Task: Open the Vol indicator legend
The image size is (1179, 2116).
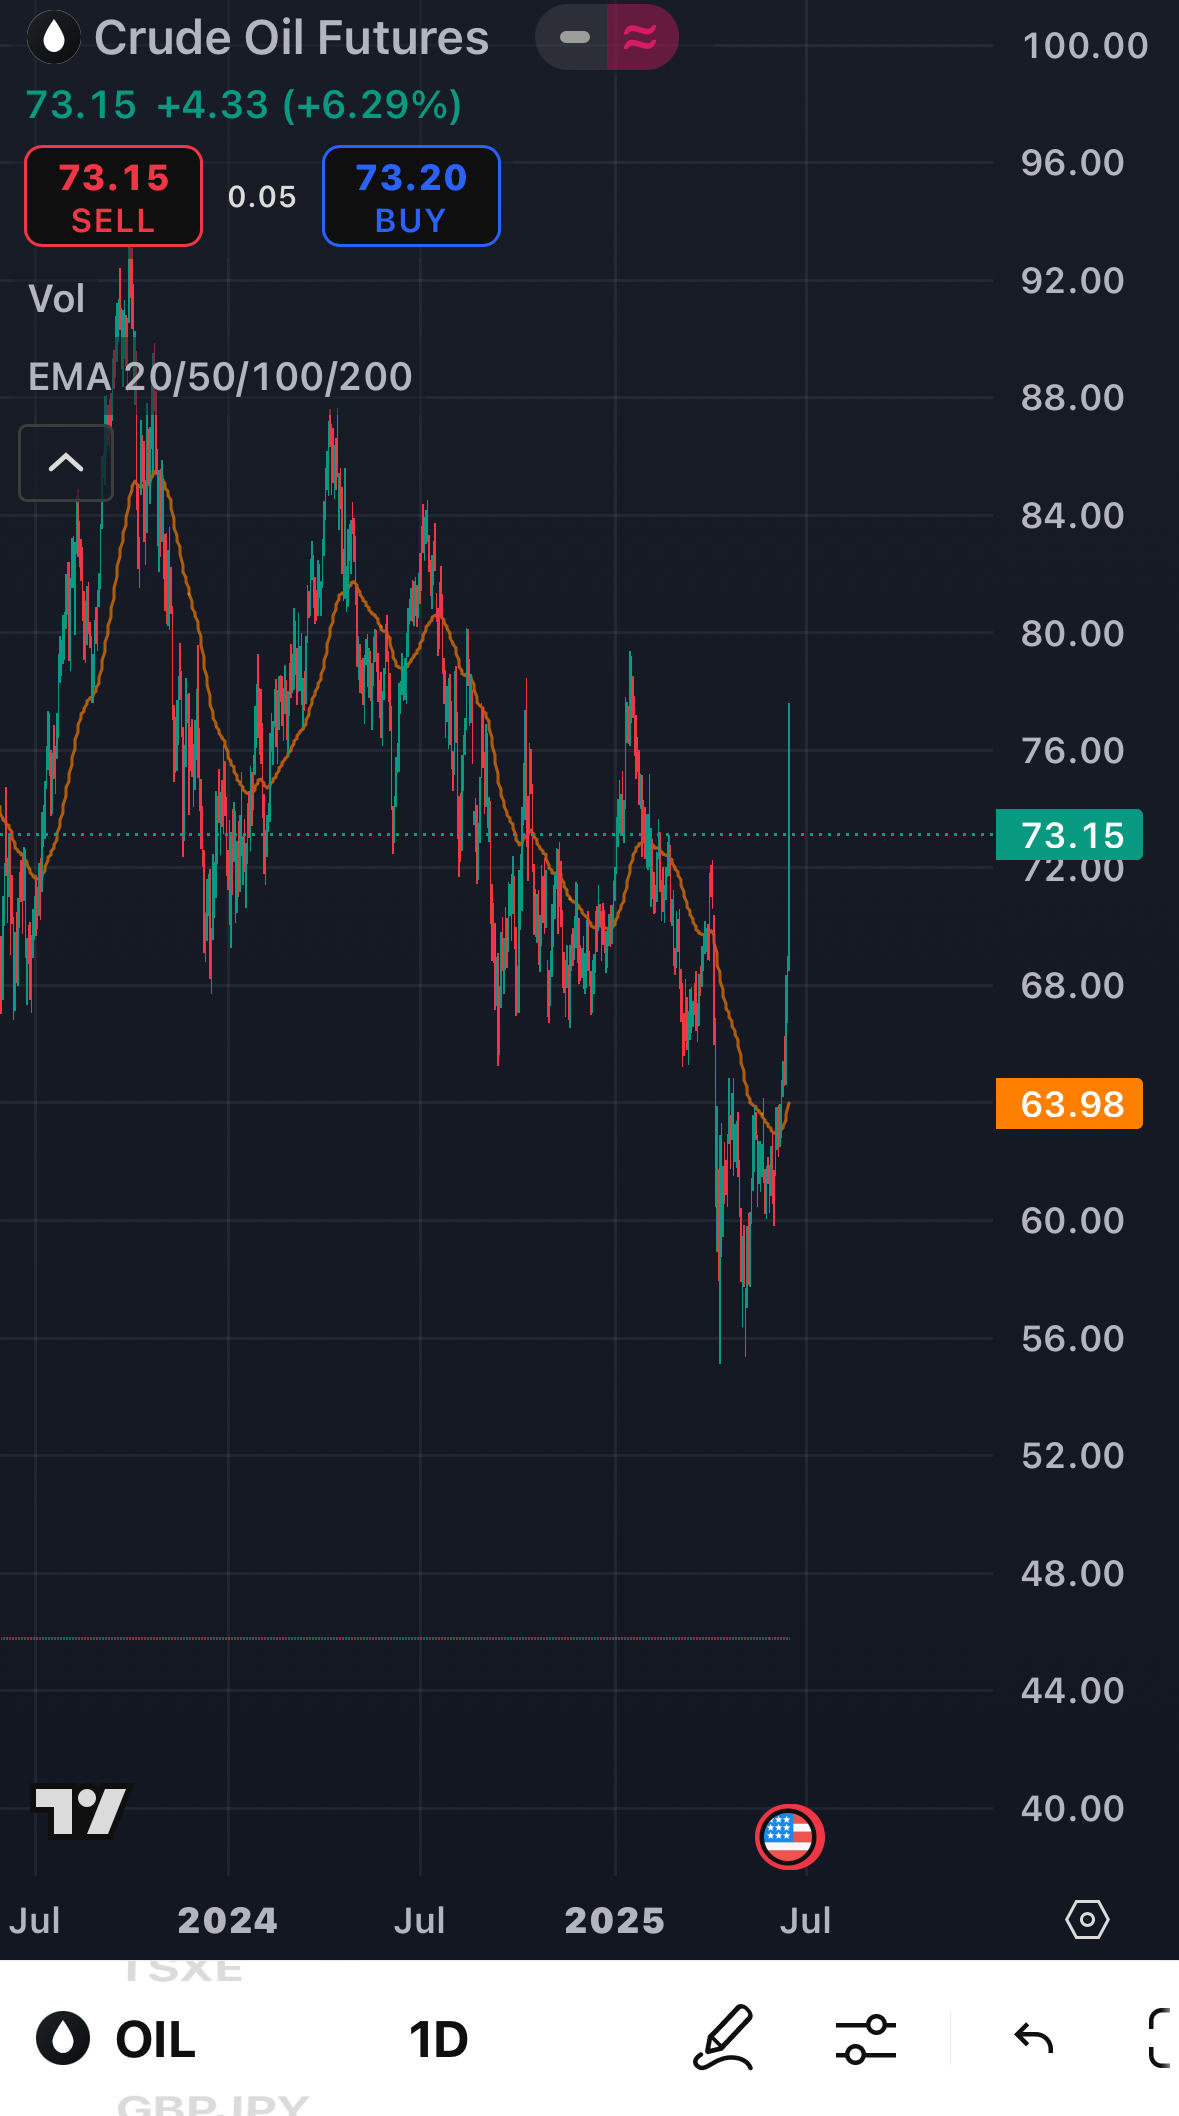Action: (57, 299)
